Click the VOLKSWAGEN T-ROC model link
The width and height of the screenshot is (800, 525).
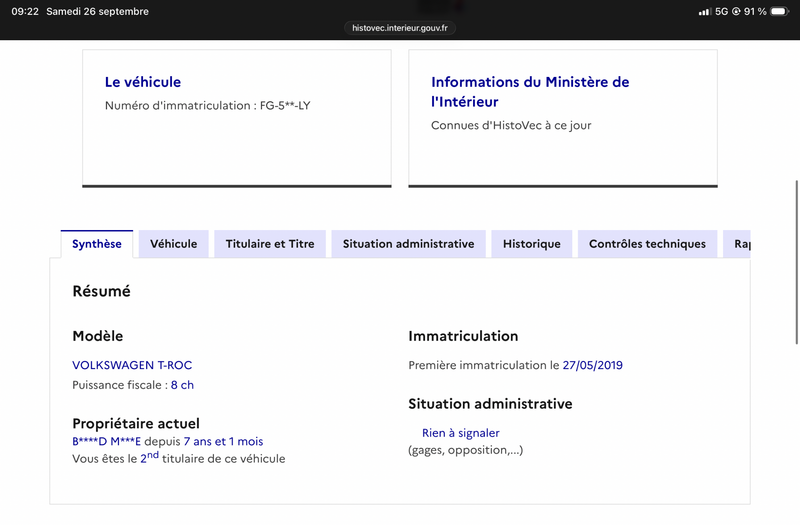point(132,365)
